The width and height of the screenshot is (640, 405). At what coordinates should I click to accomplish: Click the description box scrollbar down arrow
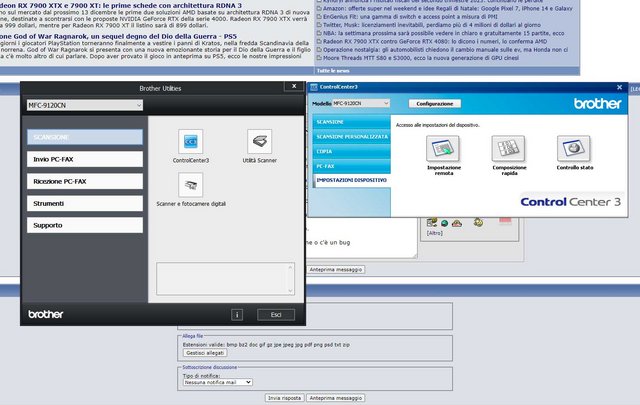tap(291, 291)
